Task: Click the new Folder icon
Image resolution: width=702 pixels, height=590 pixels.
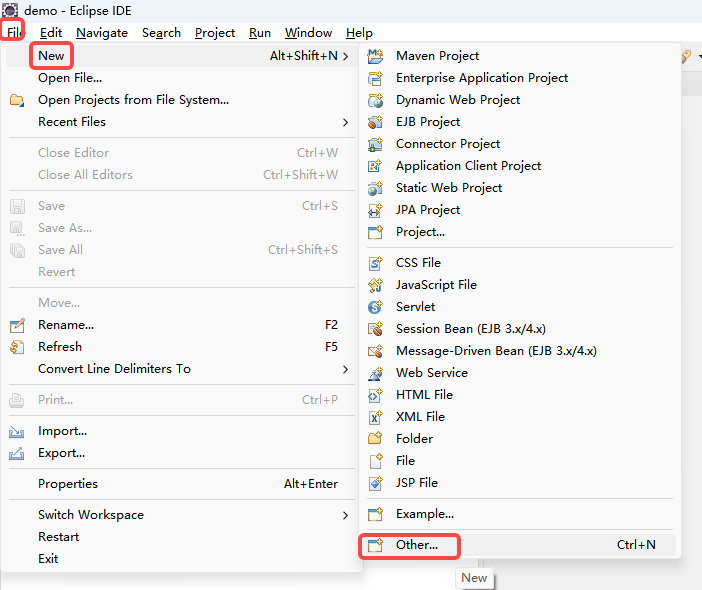Action: 375,439
